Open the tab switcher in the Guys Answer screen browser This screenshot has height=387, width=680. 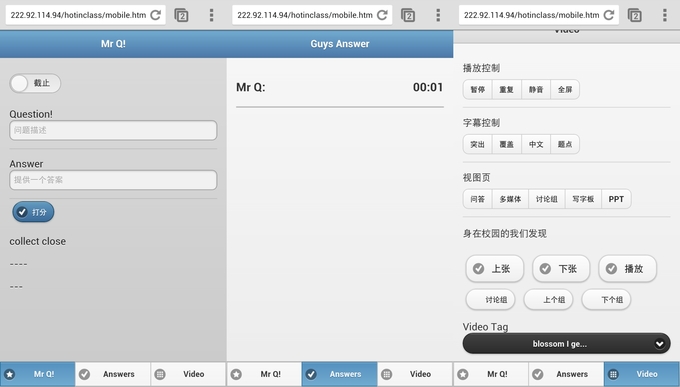pos(408,15)
